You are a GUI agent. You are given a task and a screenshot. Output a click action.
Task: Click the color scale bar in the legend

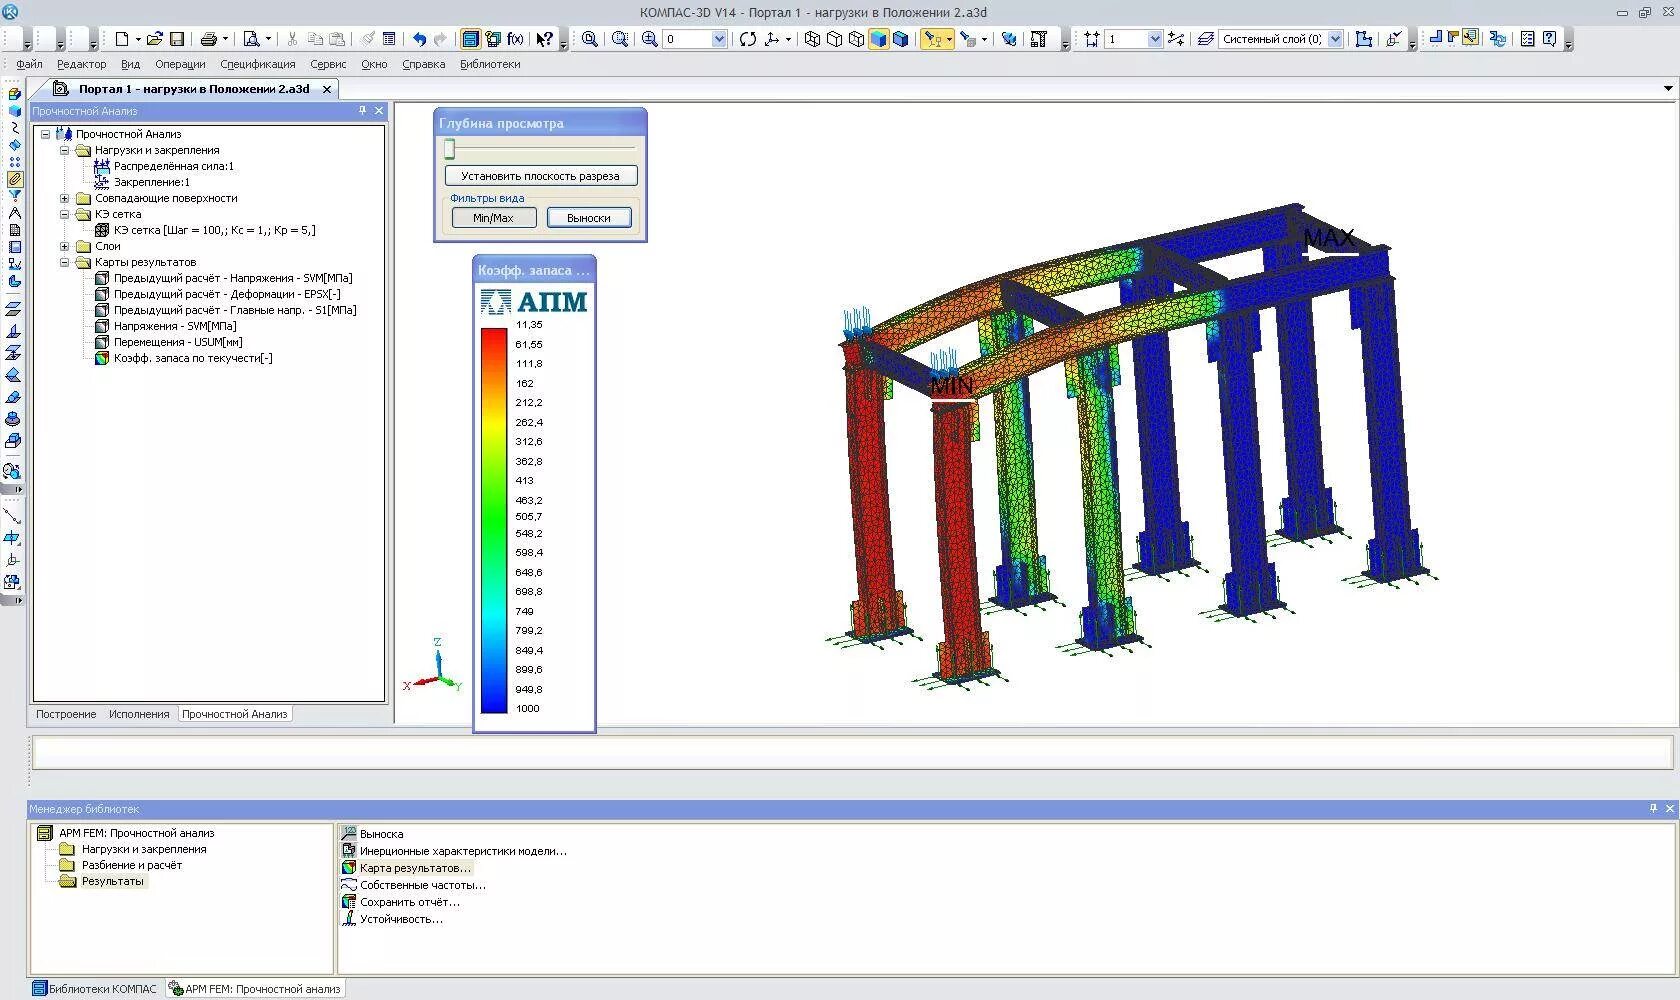tap(494, 520)
